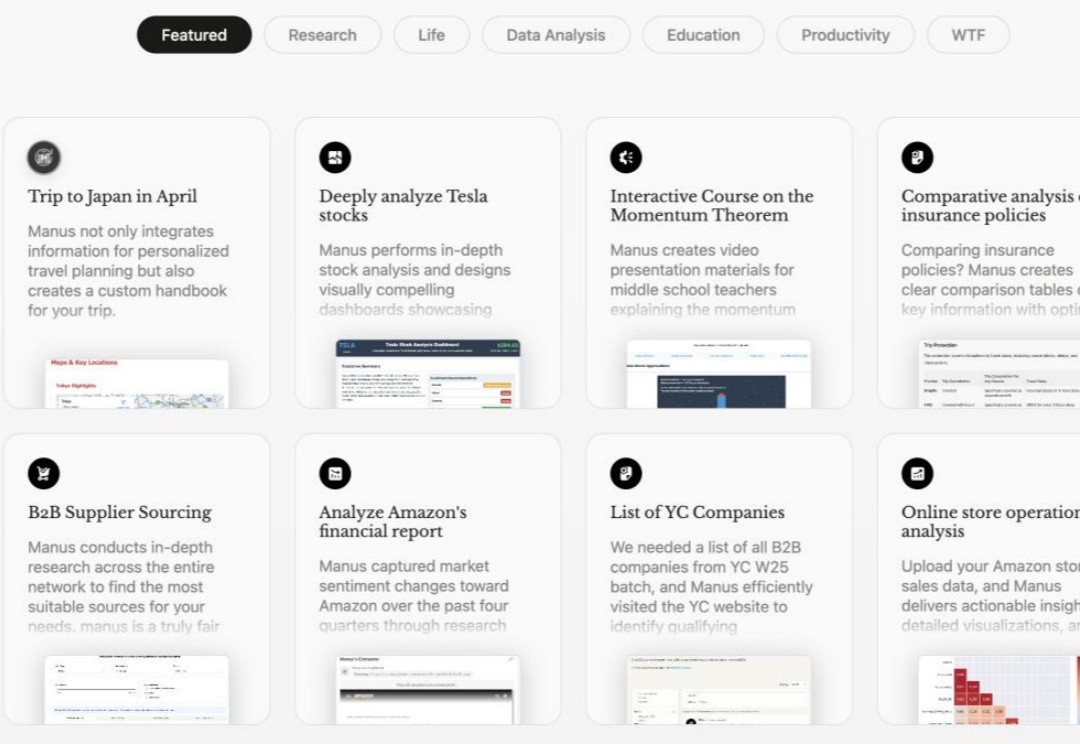Click text 'Manus creates video'
Image resolution: width=1080 pixels, height=744 pixels.
(684, 250)
